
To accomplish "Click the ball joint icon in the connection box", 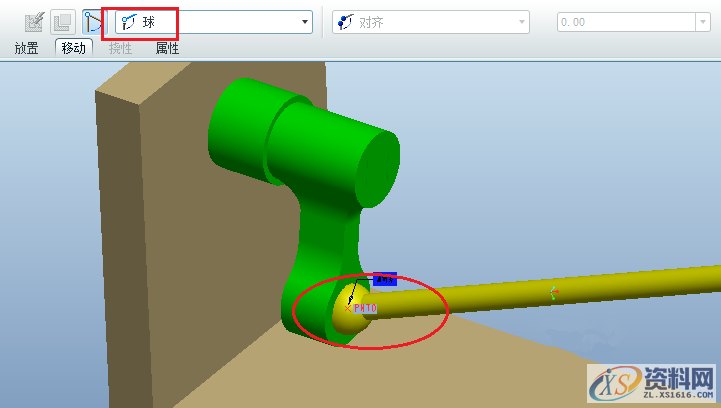I will pos(129,22).
